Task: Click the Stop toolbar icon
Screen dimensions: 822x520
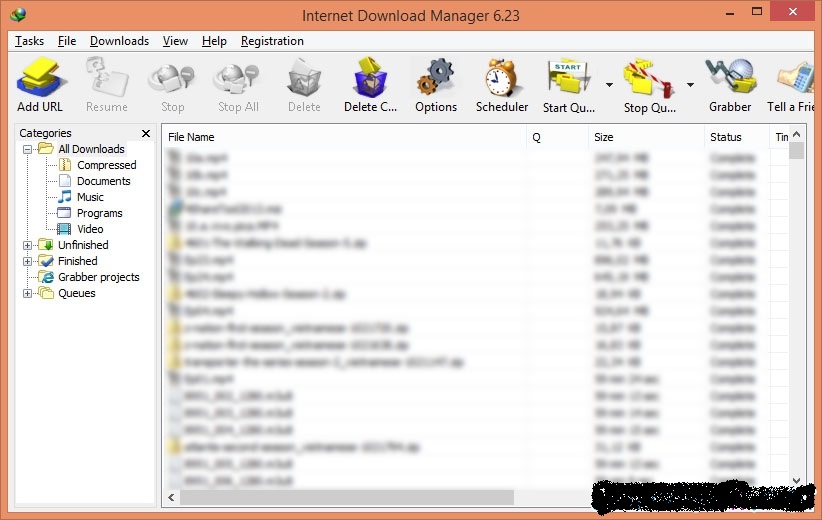Action: (x=172, y=78)
